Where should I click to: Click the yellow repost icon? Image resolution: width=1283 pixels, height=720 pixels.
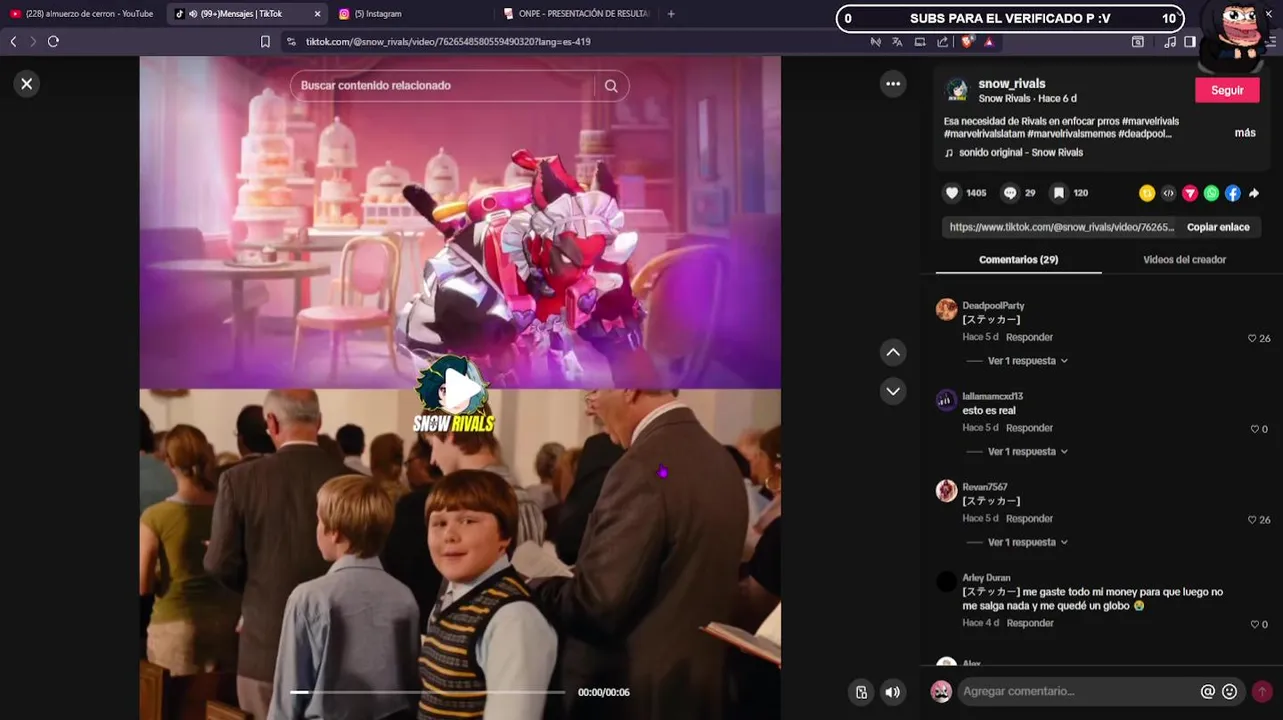[x=1147, y=193]
